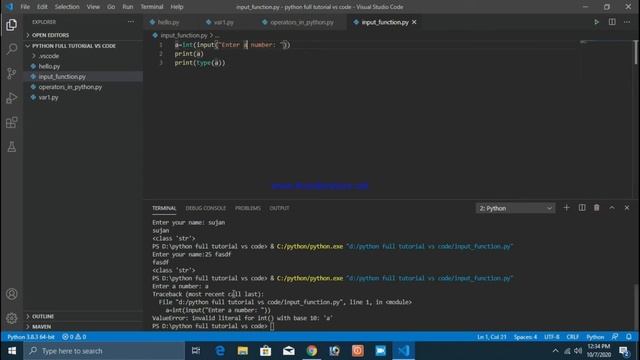Close the input_function.py tab
The height and width of the screenshot is (360, 640).
(x=414, y=22)
